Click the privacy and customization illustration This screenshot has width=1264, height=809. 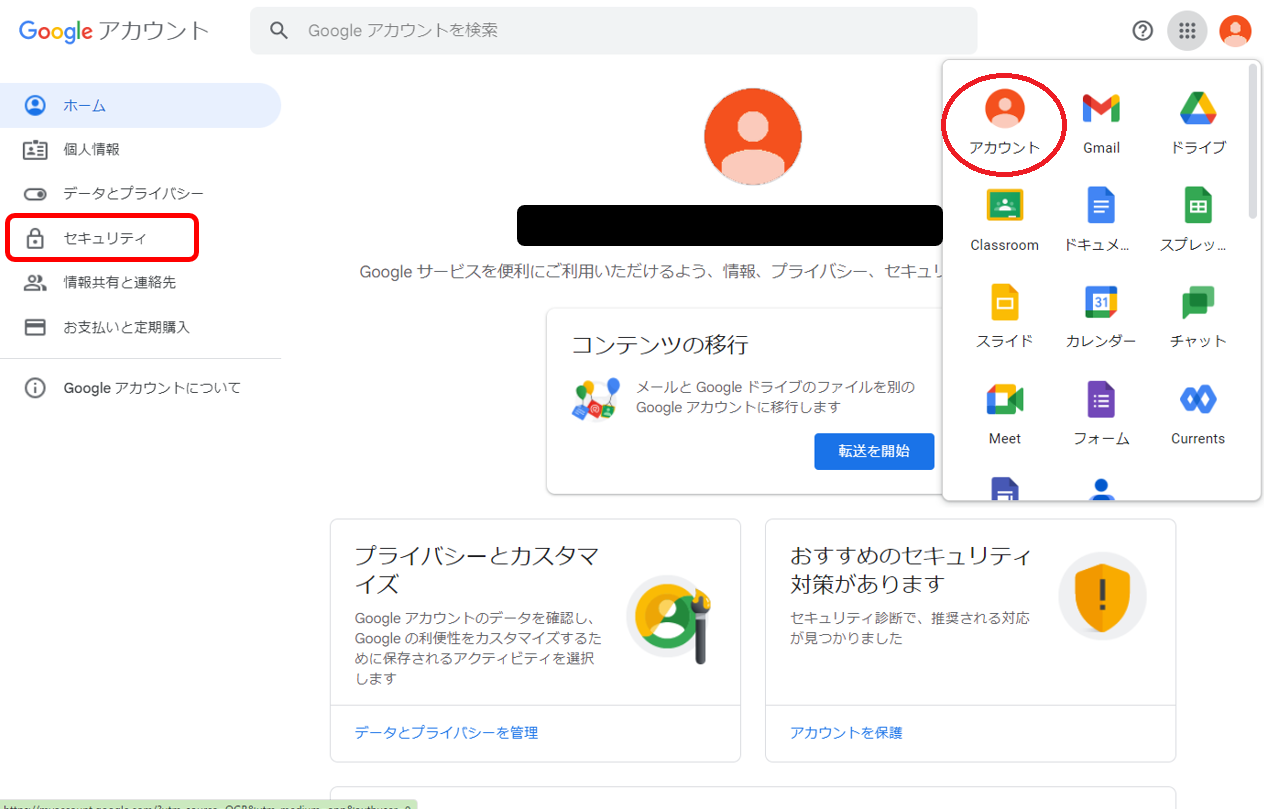pyautogui.click(x=670, y=620)
